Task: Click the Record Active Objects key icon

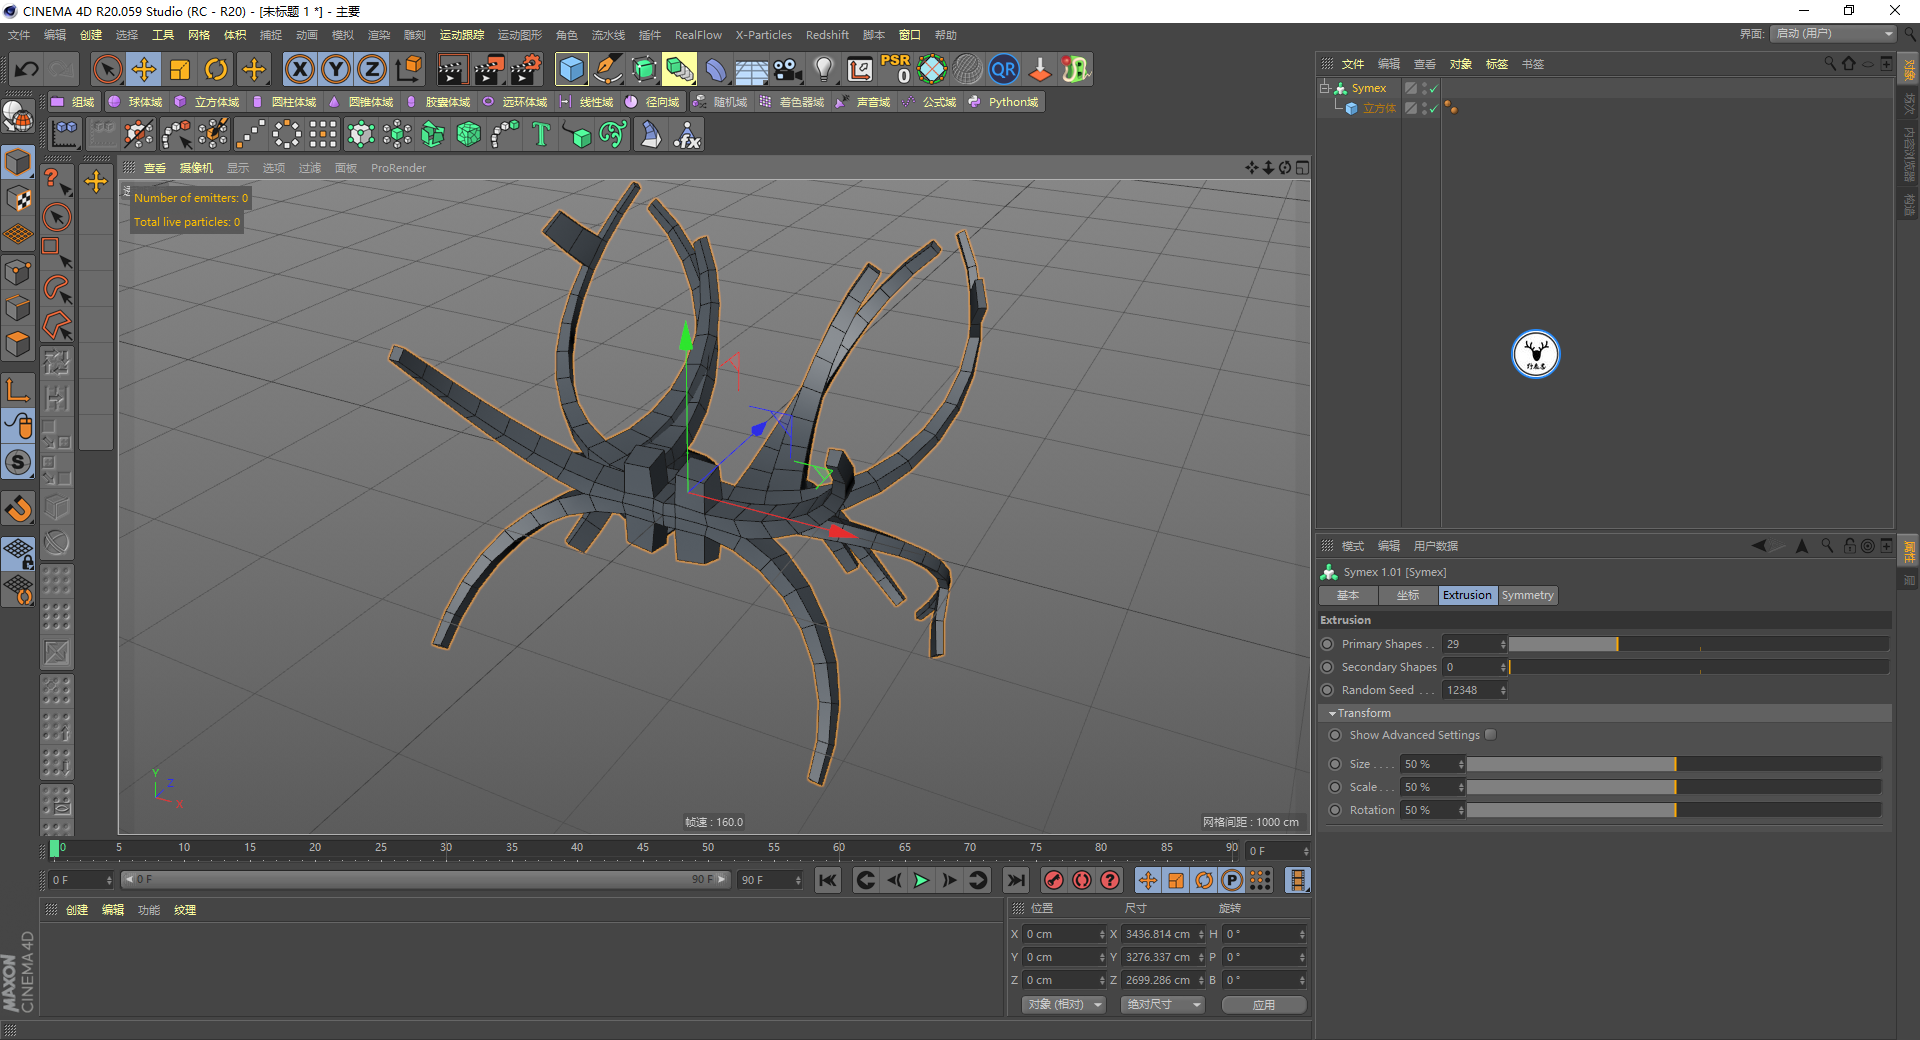Action: (1053, 880)
